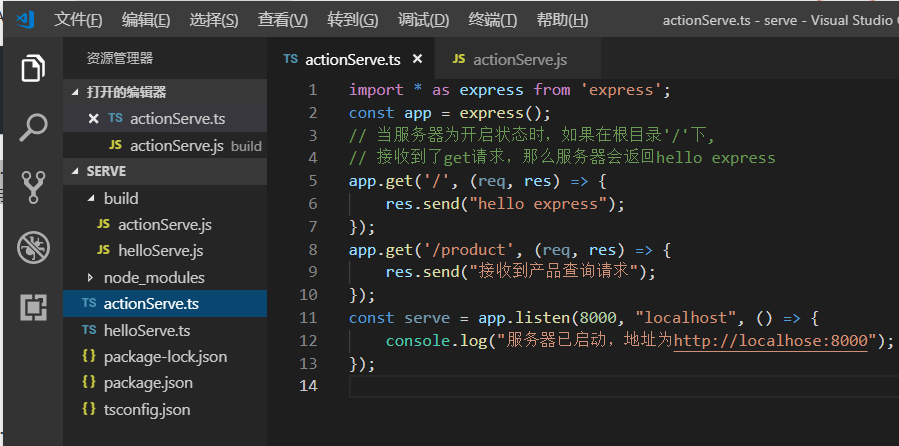899x446 pixels.
Task: Open the 帮助(H) menu
Action: (562, 20)
